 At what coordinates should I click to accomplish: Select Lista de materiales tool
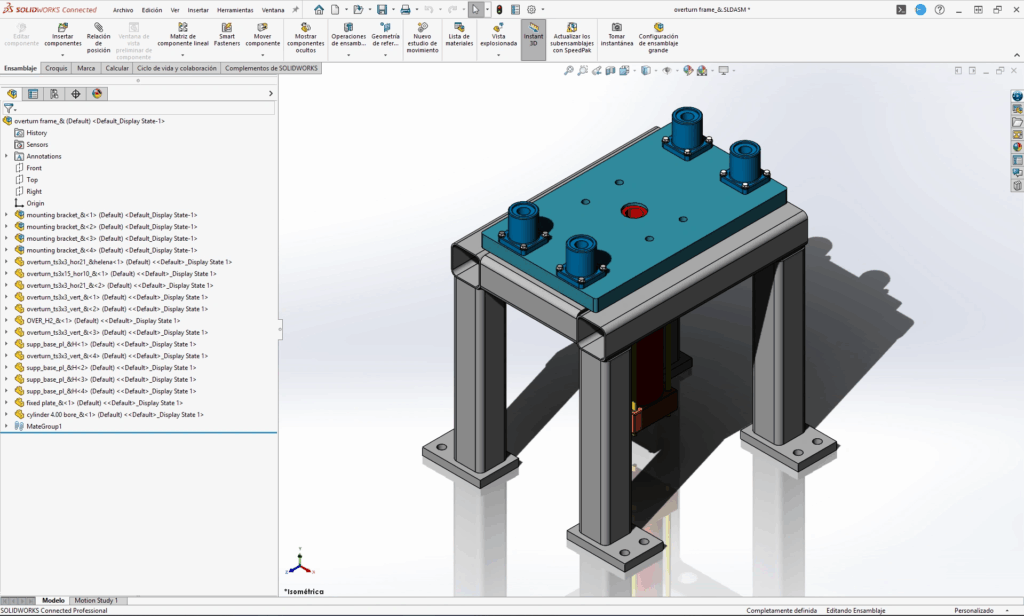click(x=459, y=28)
